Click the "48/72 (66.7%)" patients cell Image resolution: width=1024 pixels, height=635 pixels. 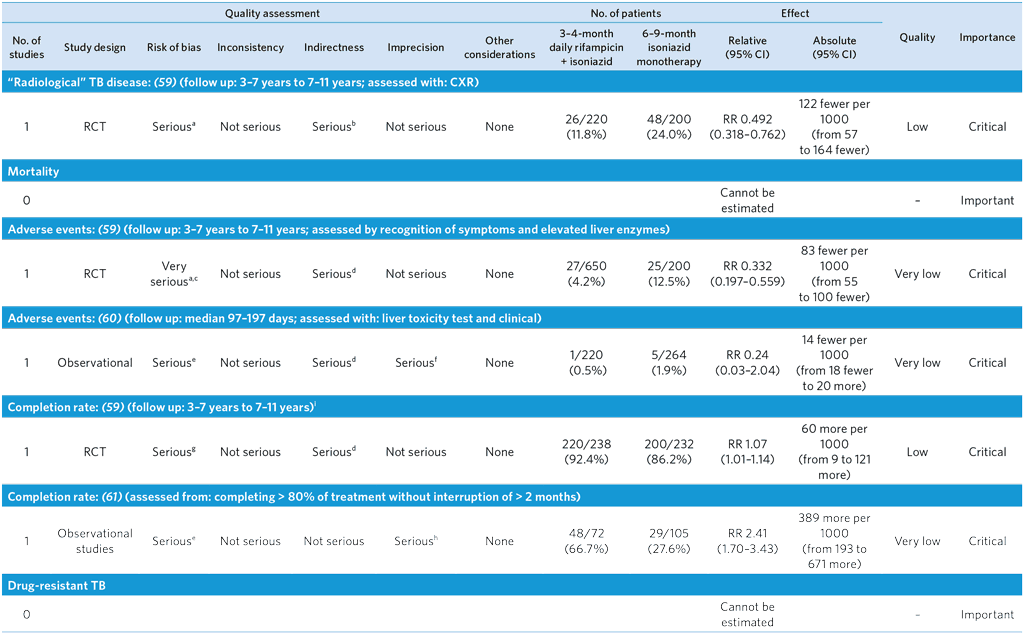[586, 541]
